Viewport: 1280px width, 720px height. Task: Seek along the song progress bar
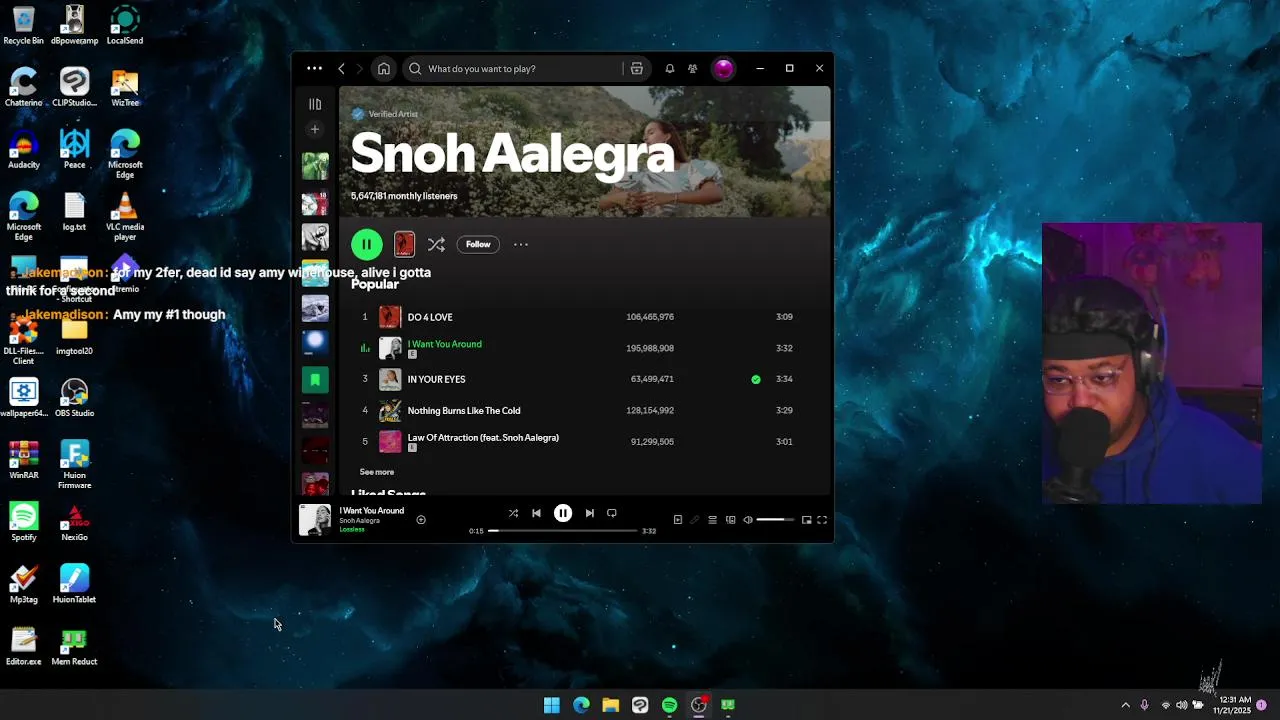click(x=563, y=531)
